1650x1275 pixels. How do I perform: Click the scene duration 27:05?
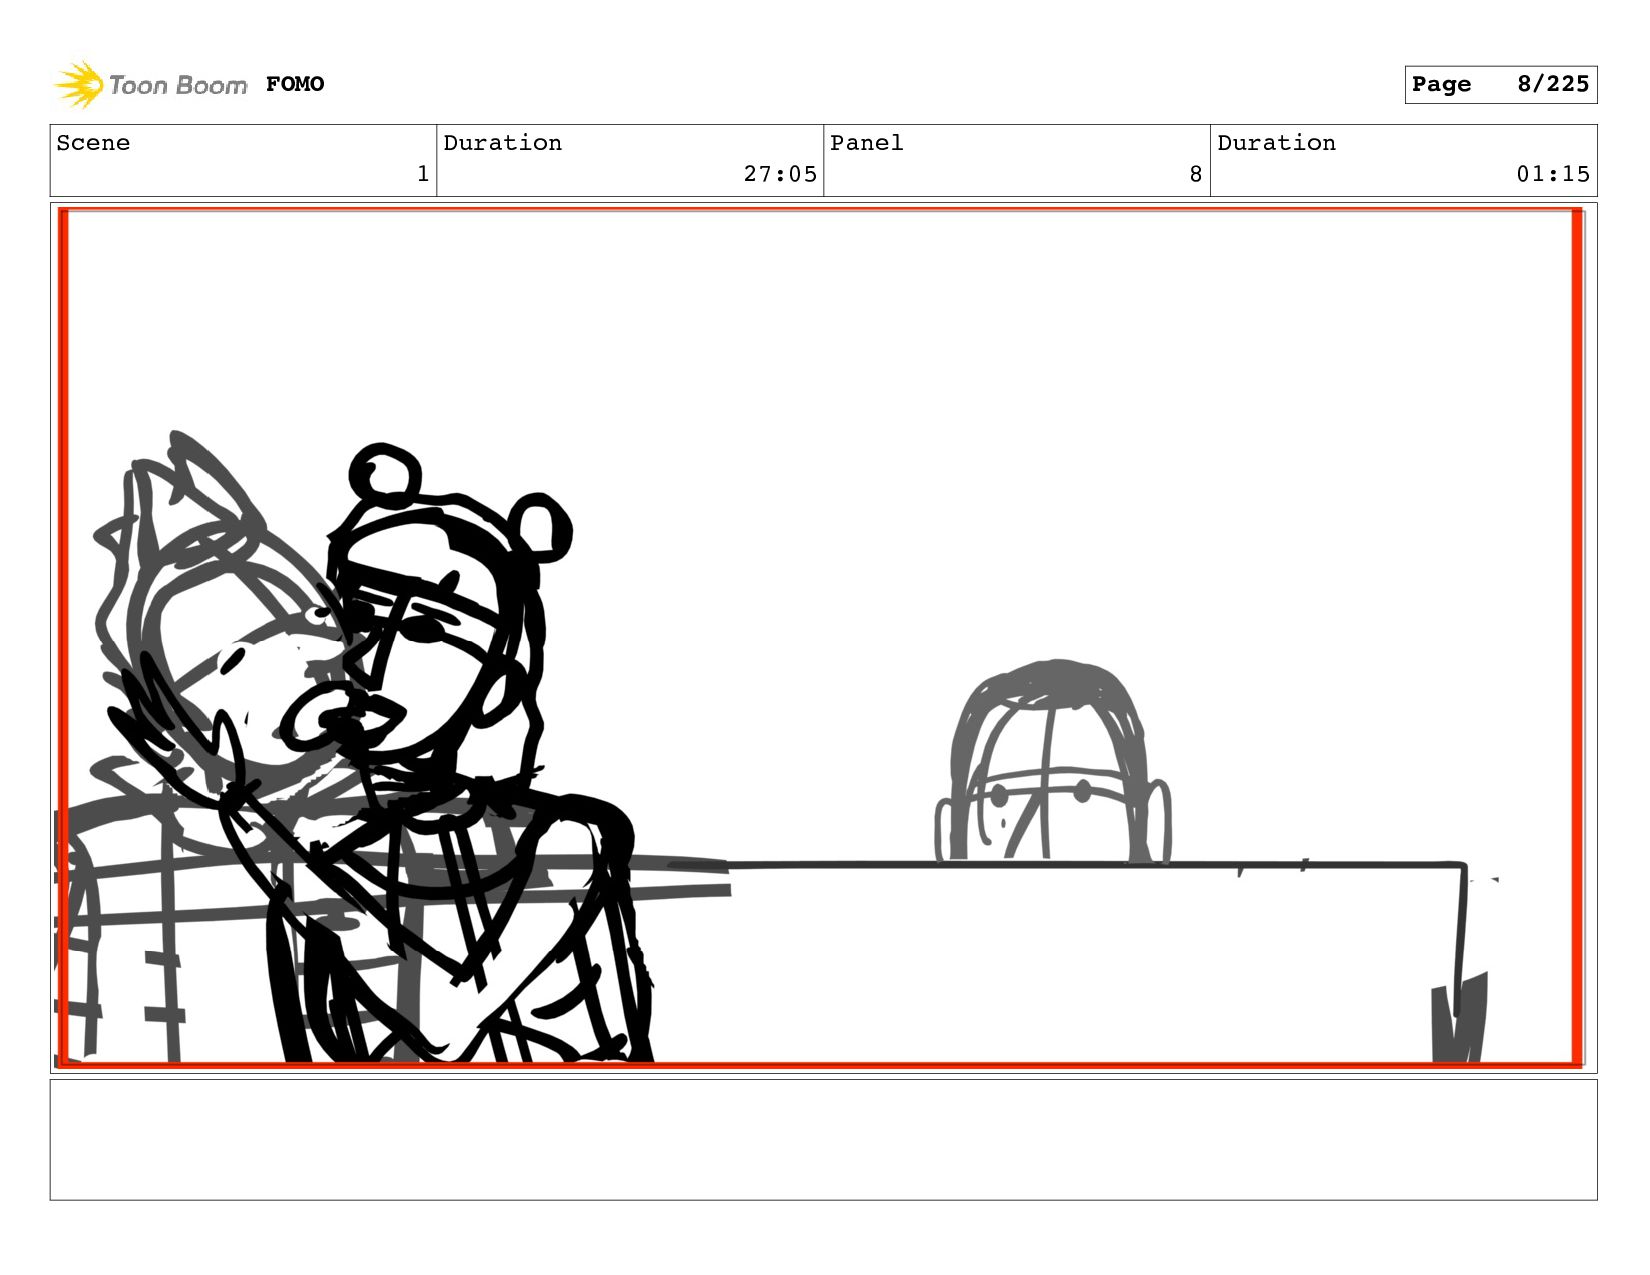tap(780, 174)
